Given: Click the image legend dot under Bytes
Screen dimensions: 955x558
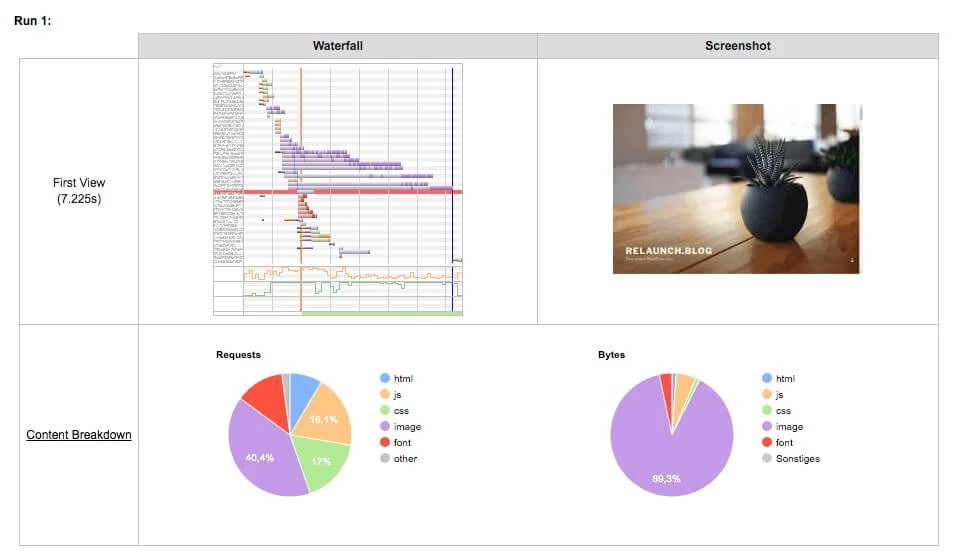Looking at the screenshot, I should pyautogui.click(x=767, y=426).
